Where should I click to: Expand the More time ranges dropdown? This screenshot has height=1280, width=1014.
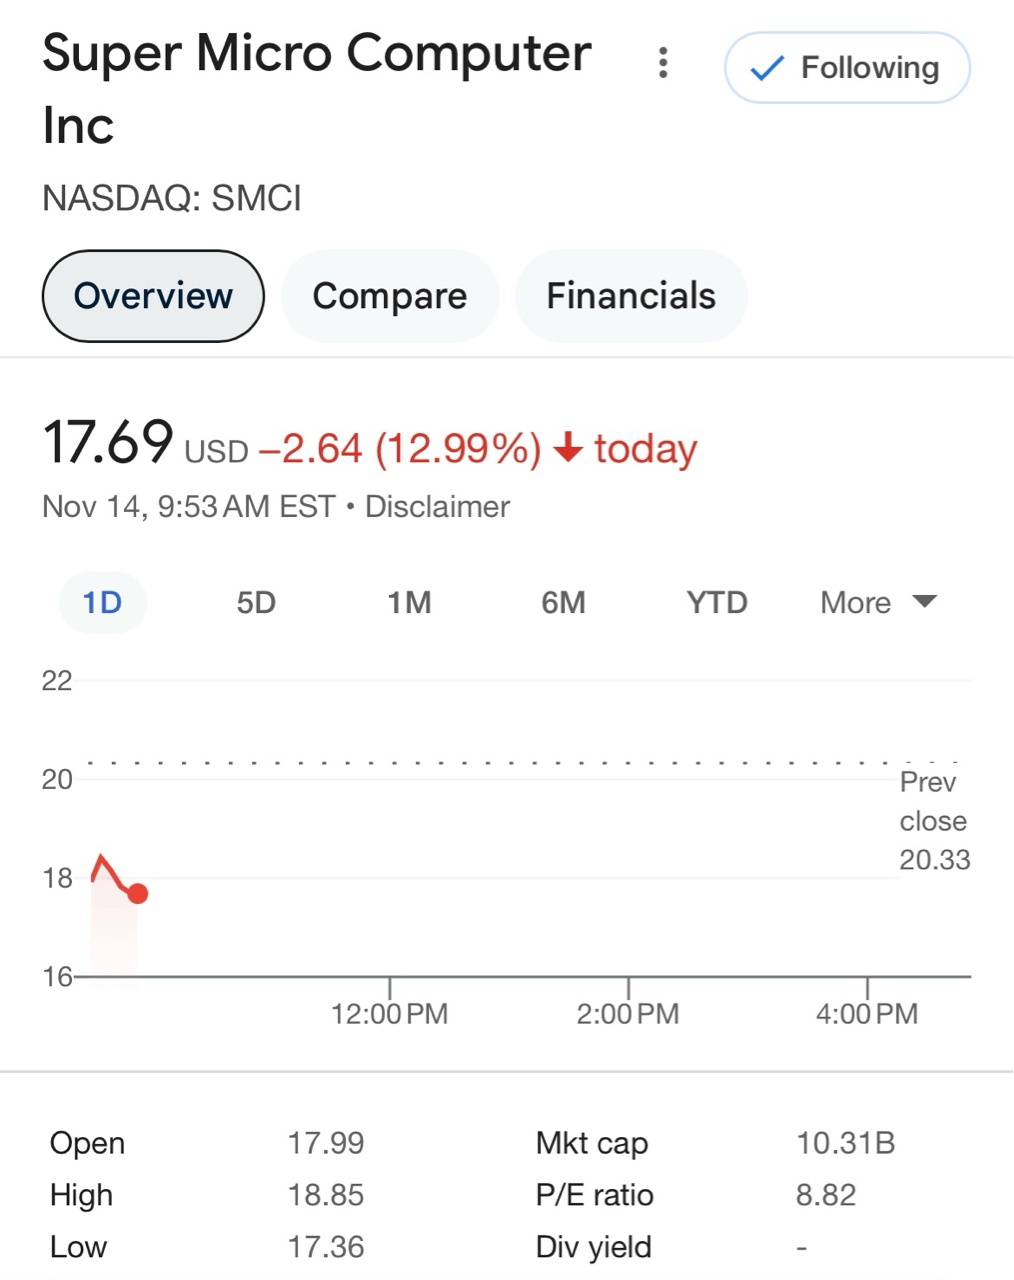(856, 603)
